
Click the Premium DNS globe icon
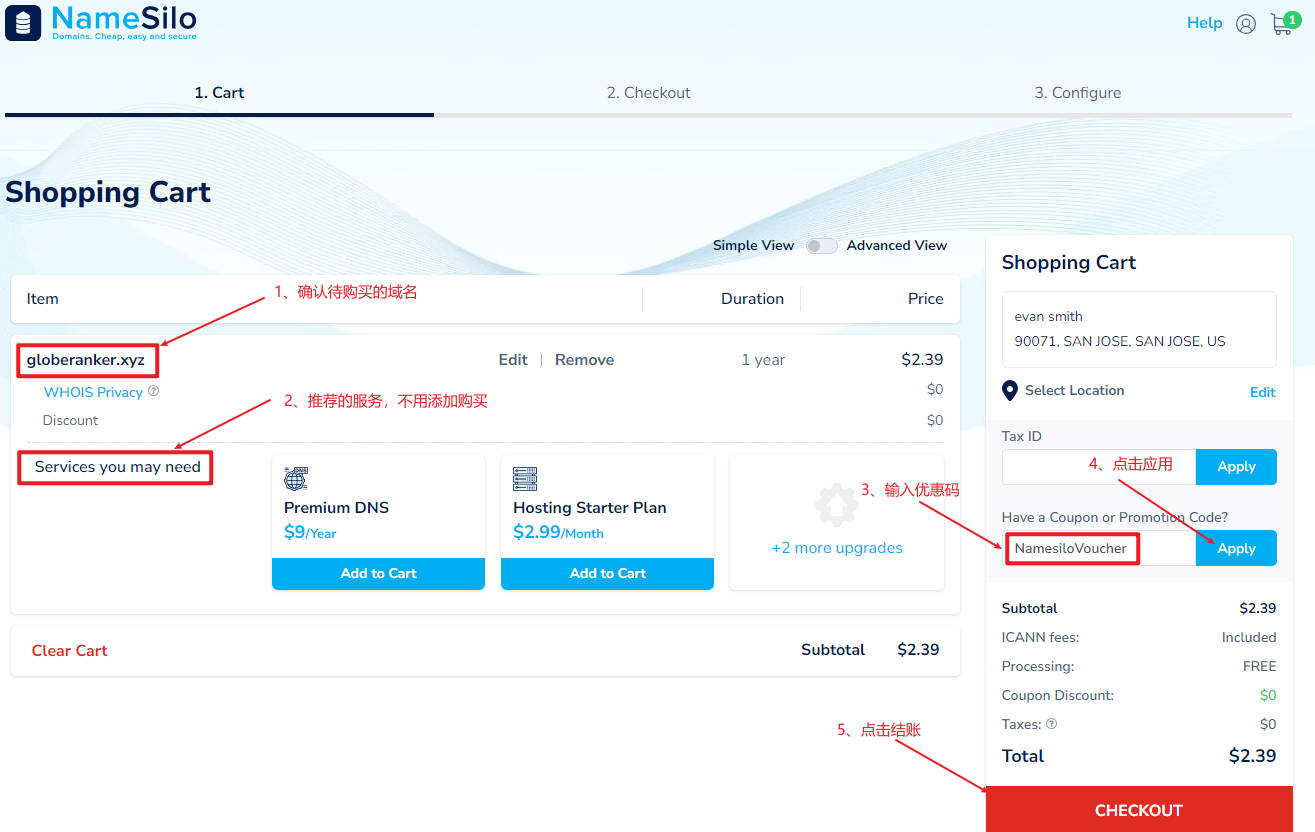pos(295,478)
